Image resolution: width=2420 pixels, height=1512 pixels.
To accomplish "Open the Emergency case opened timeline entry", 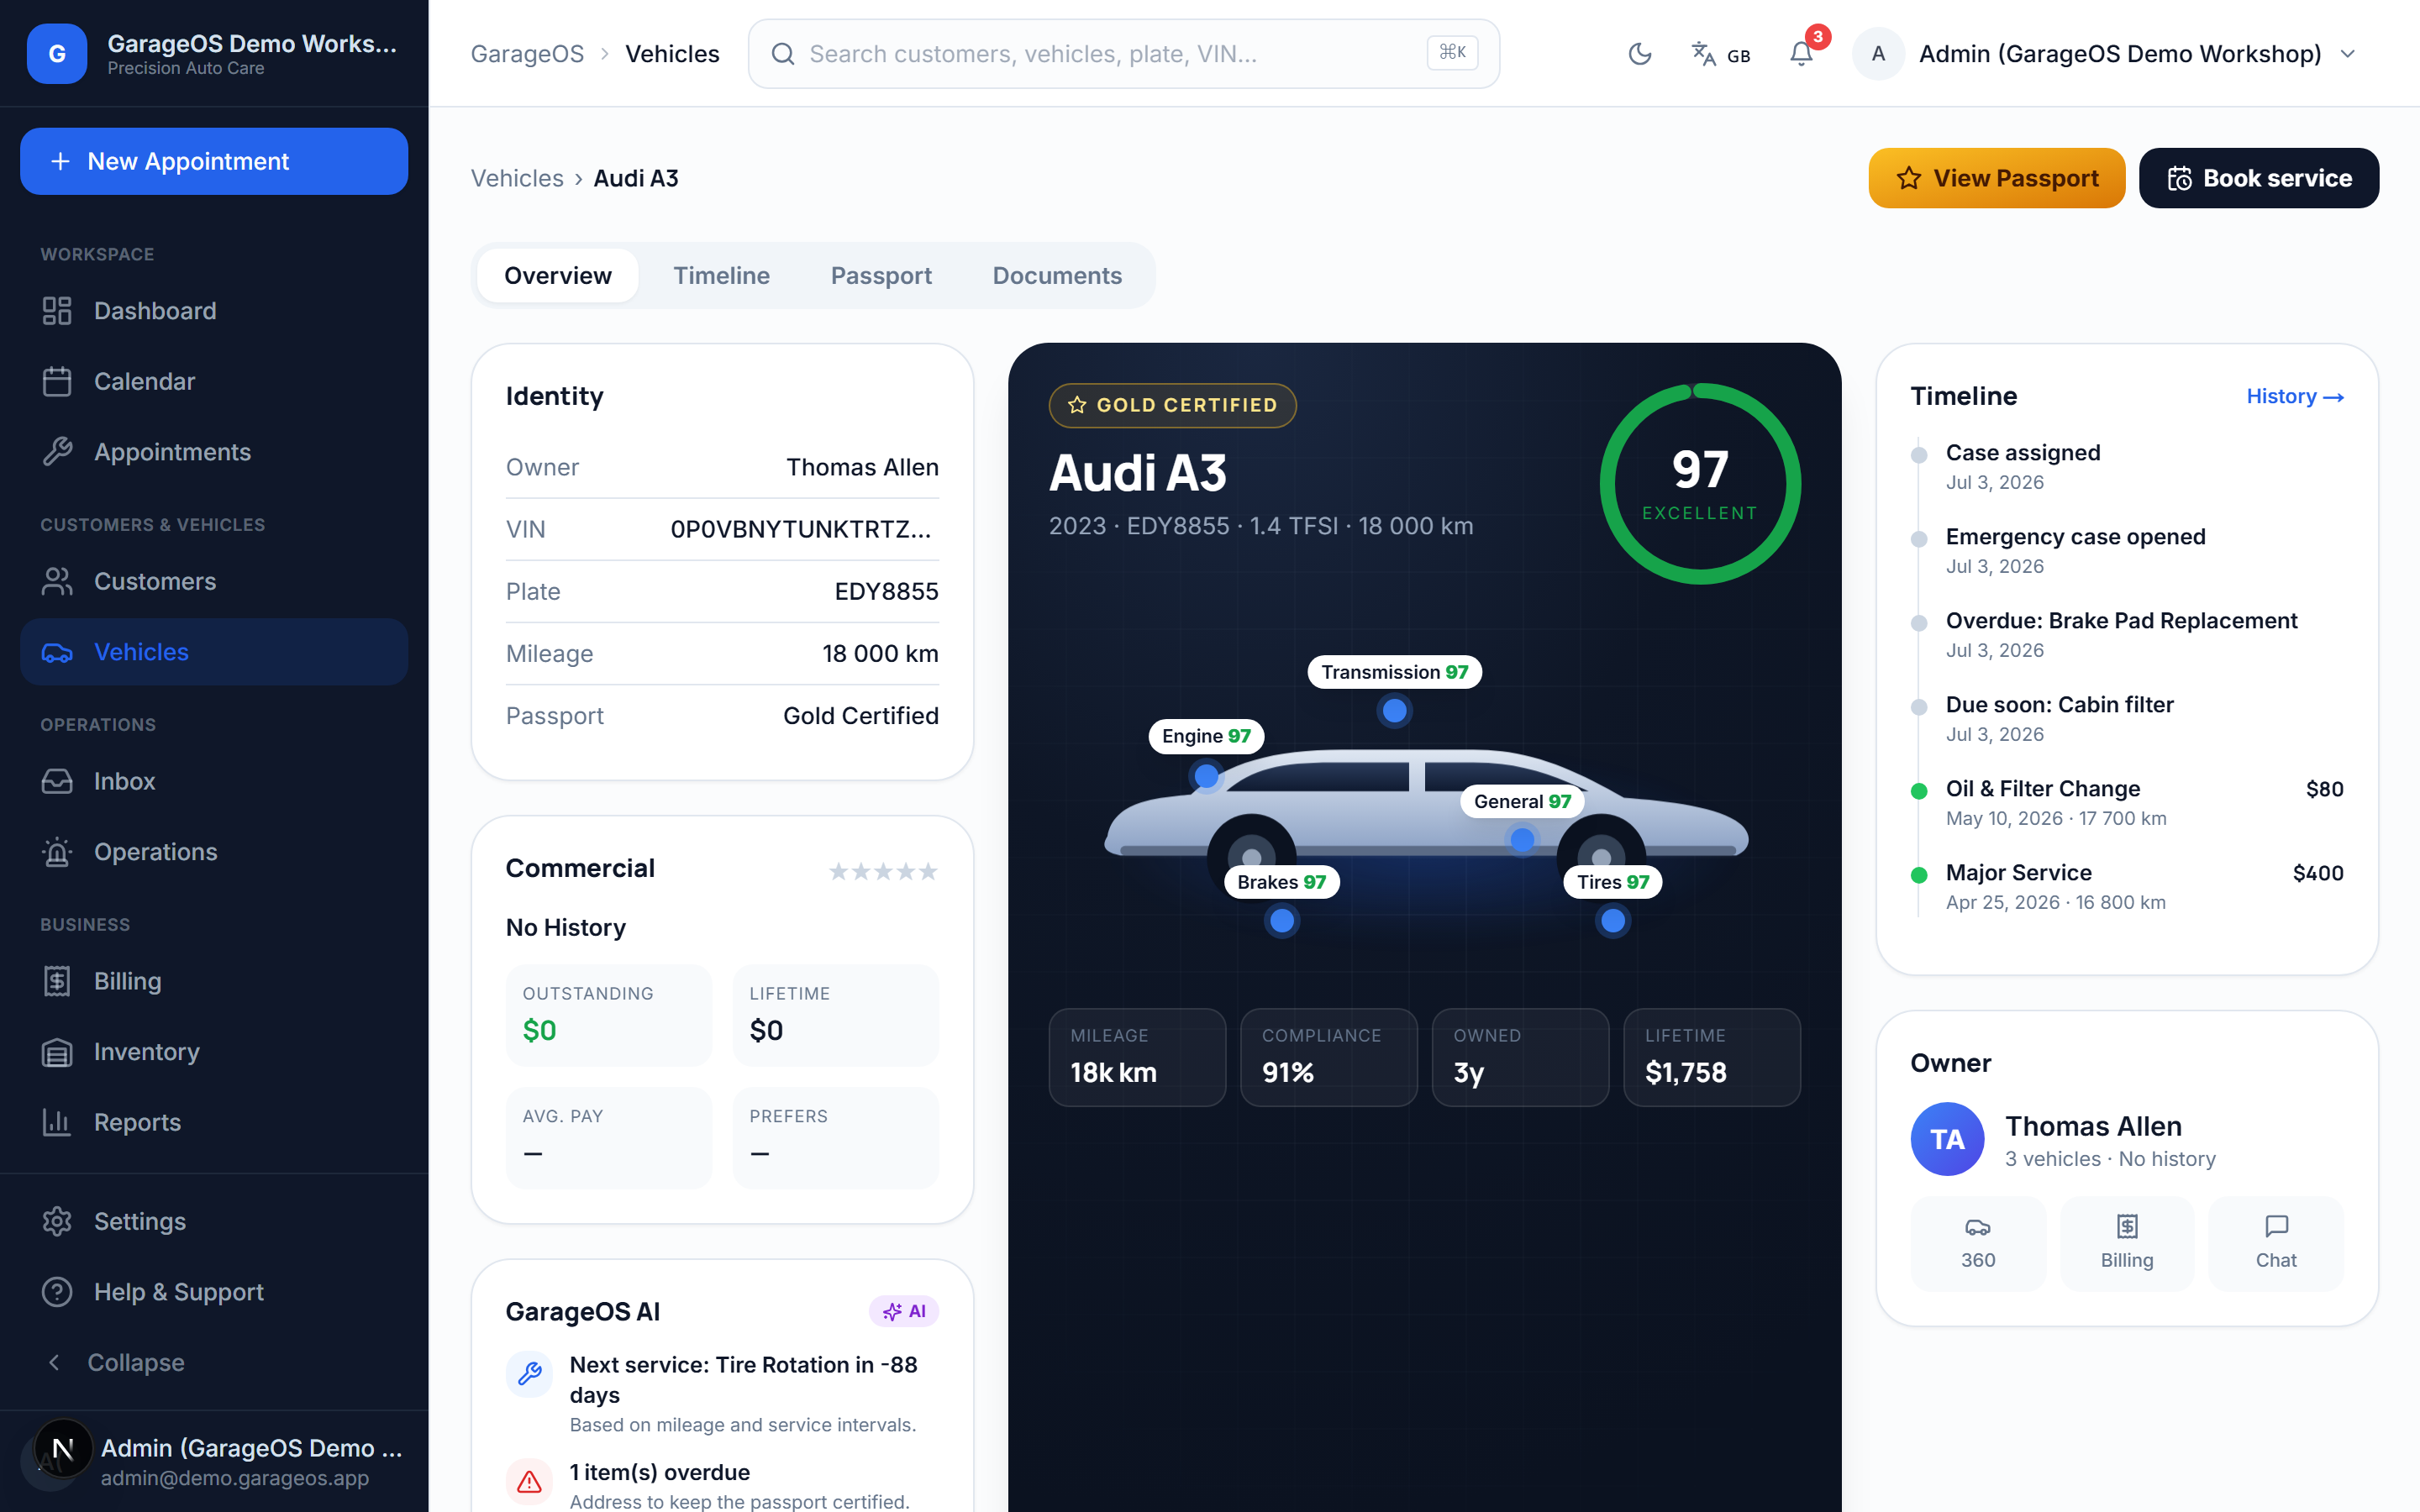I will coord(2127,551).
